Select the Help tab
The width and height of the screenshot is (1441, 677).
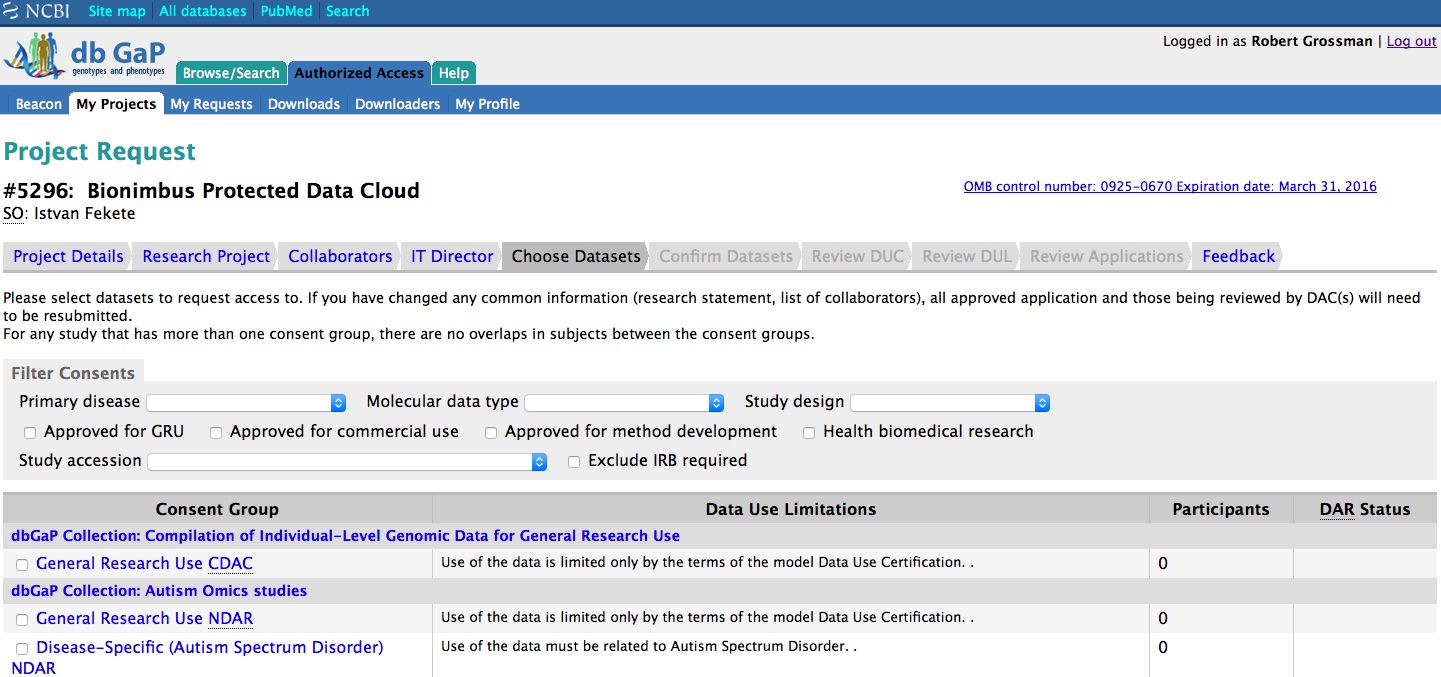click(454, 73)
